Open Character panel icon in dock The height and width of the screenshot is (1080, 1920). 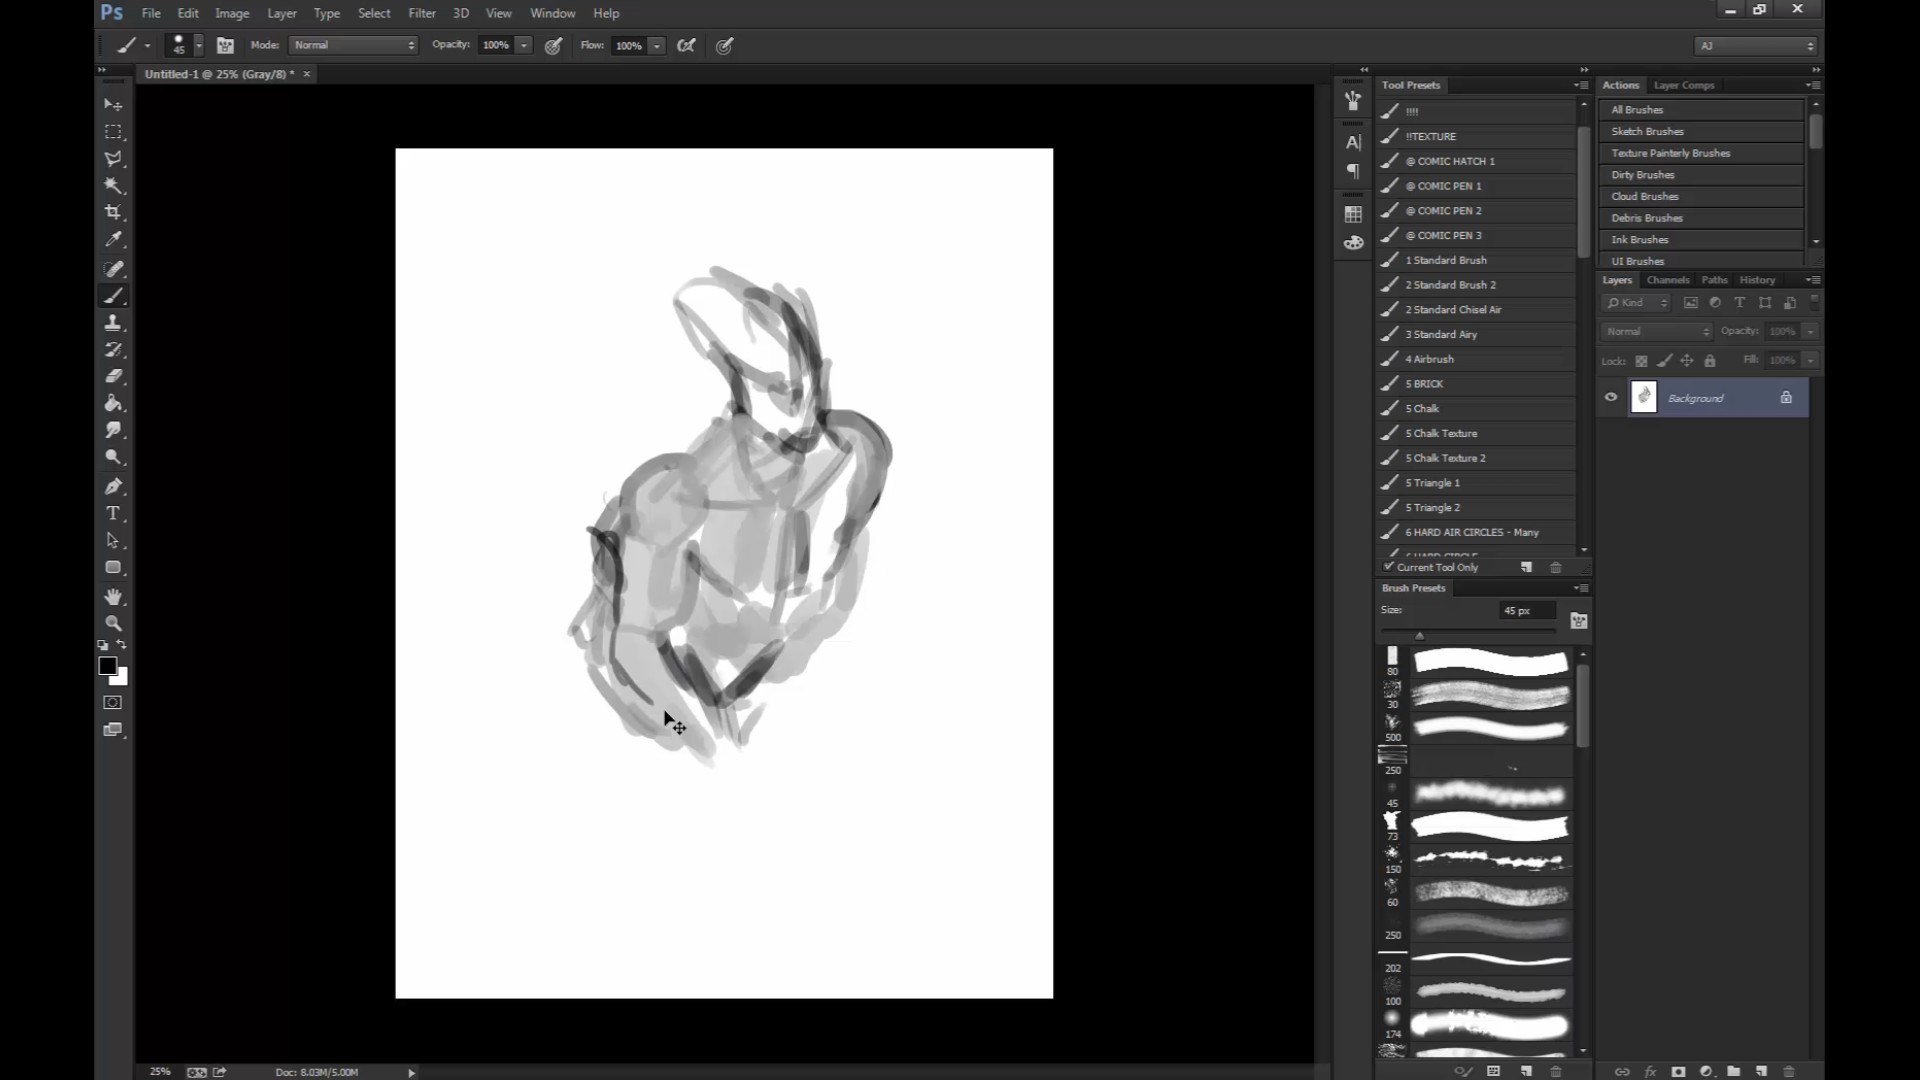[x=1353, y=143]
